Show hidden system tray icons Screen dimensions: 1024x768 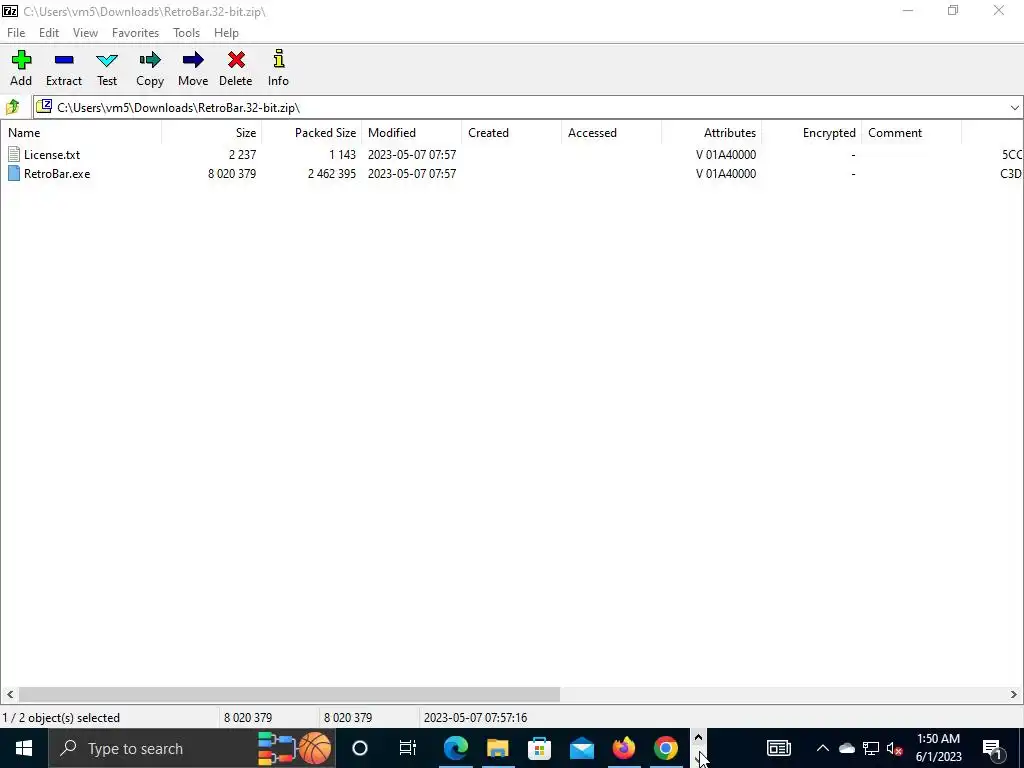(x=822, y=748)
